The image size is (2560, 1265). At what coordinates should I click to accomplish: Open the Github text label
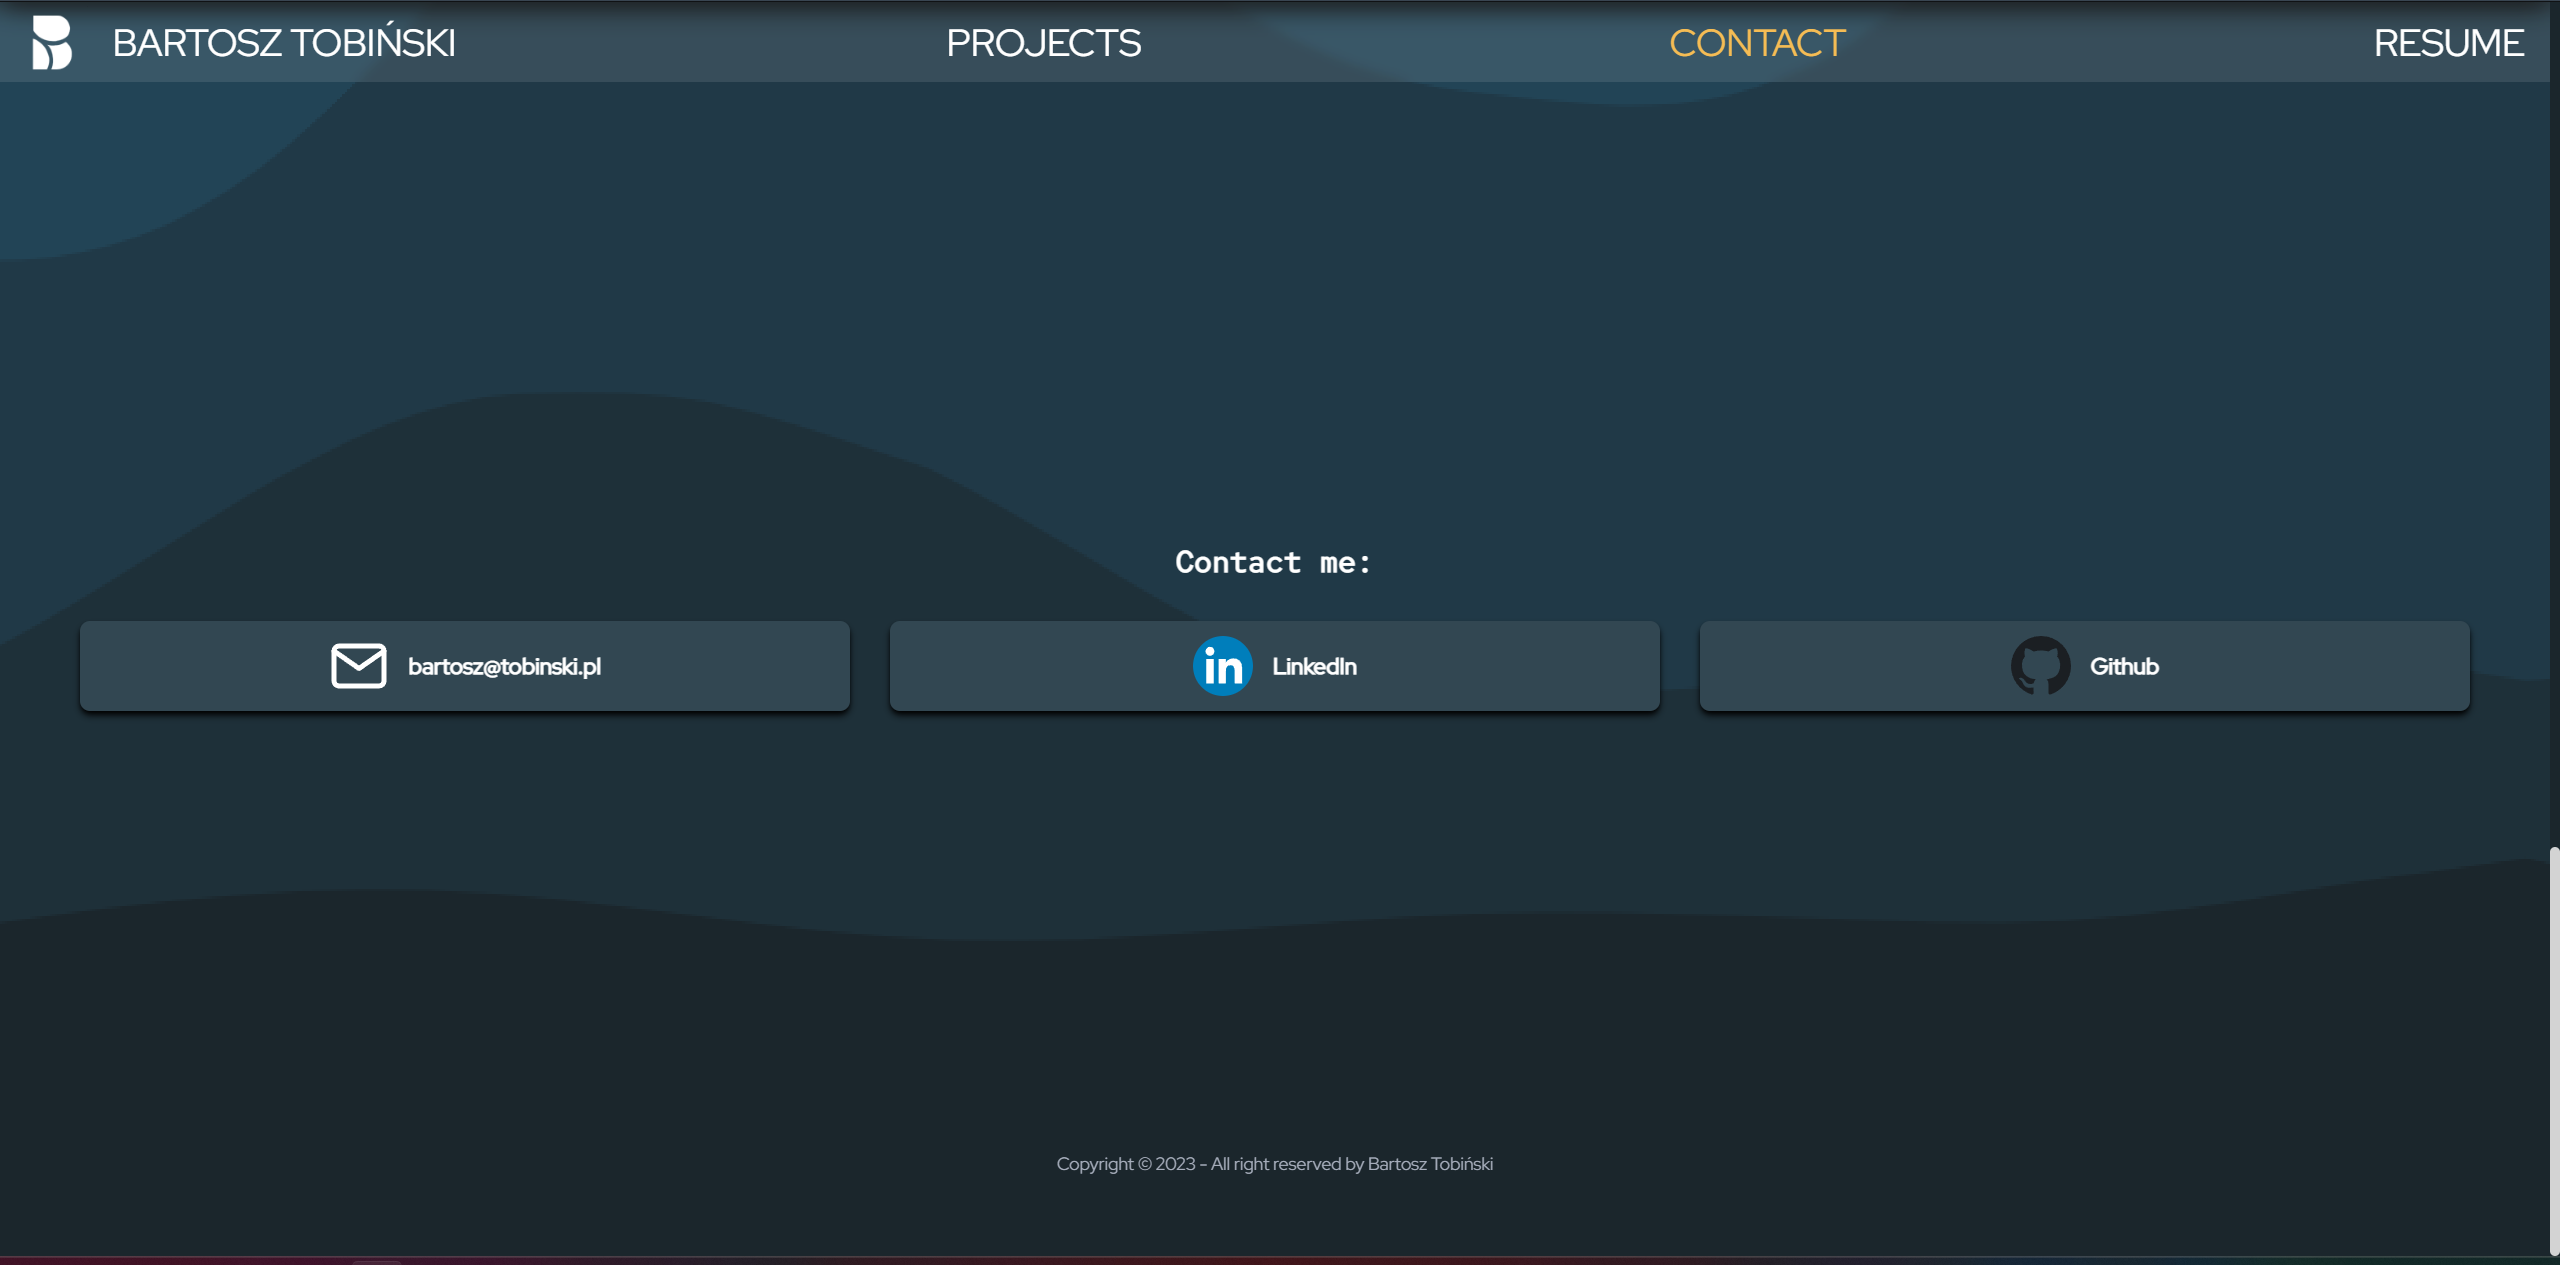(2124, 667)
